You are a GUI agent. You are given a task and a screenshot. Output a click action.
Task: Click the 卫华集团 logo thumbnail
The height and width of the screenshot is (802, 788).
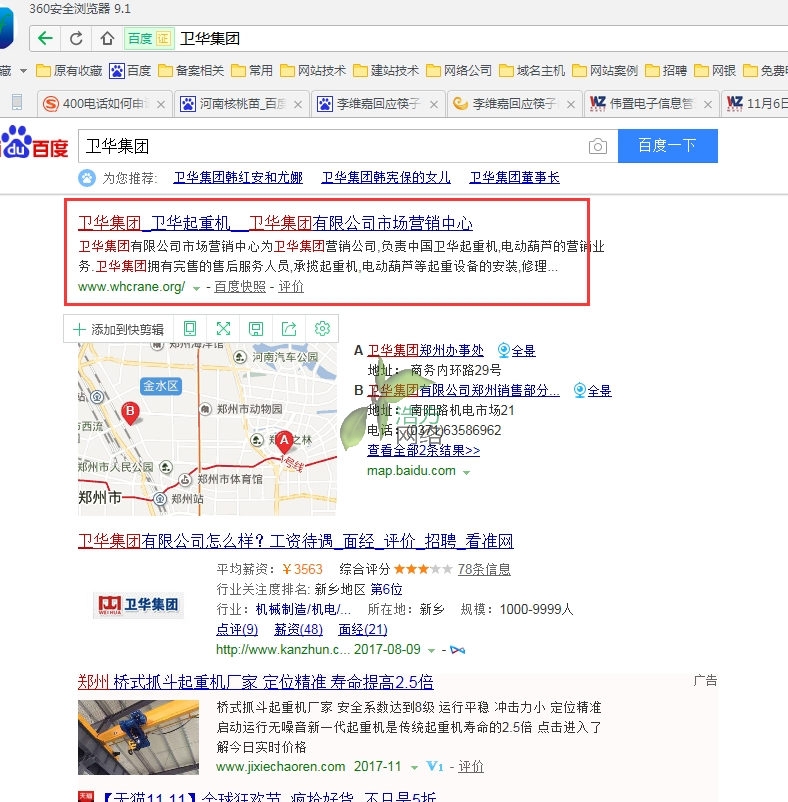(139, 605)
